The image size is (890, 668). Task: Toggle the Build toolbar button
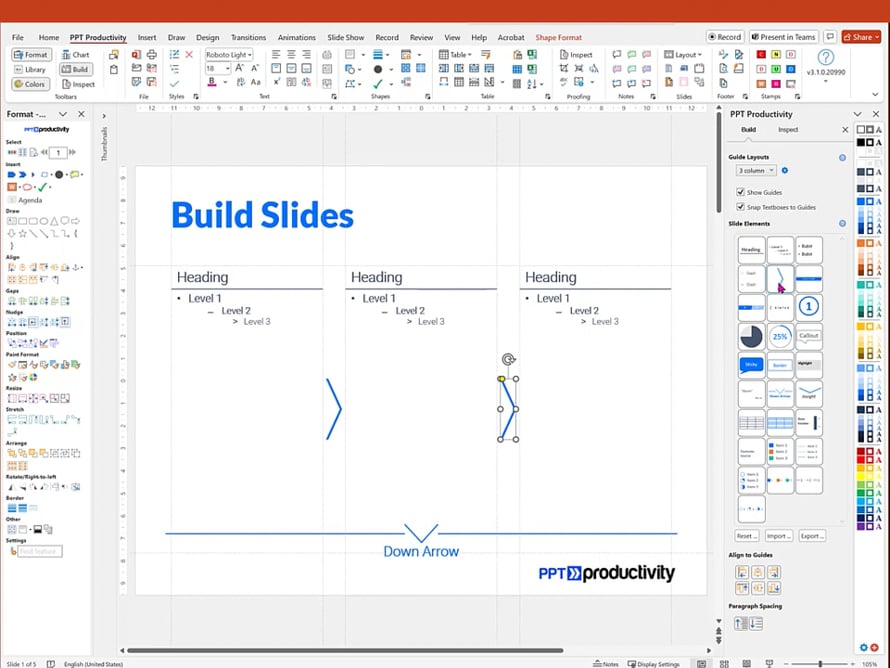[76, 69]
